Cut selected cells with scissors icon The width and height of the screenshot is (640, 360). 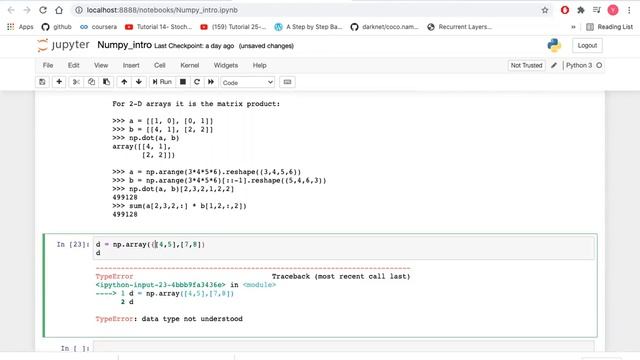pyautogui.click(x=76, y=82)
